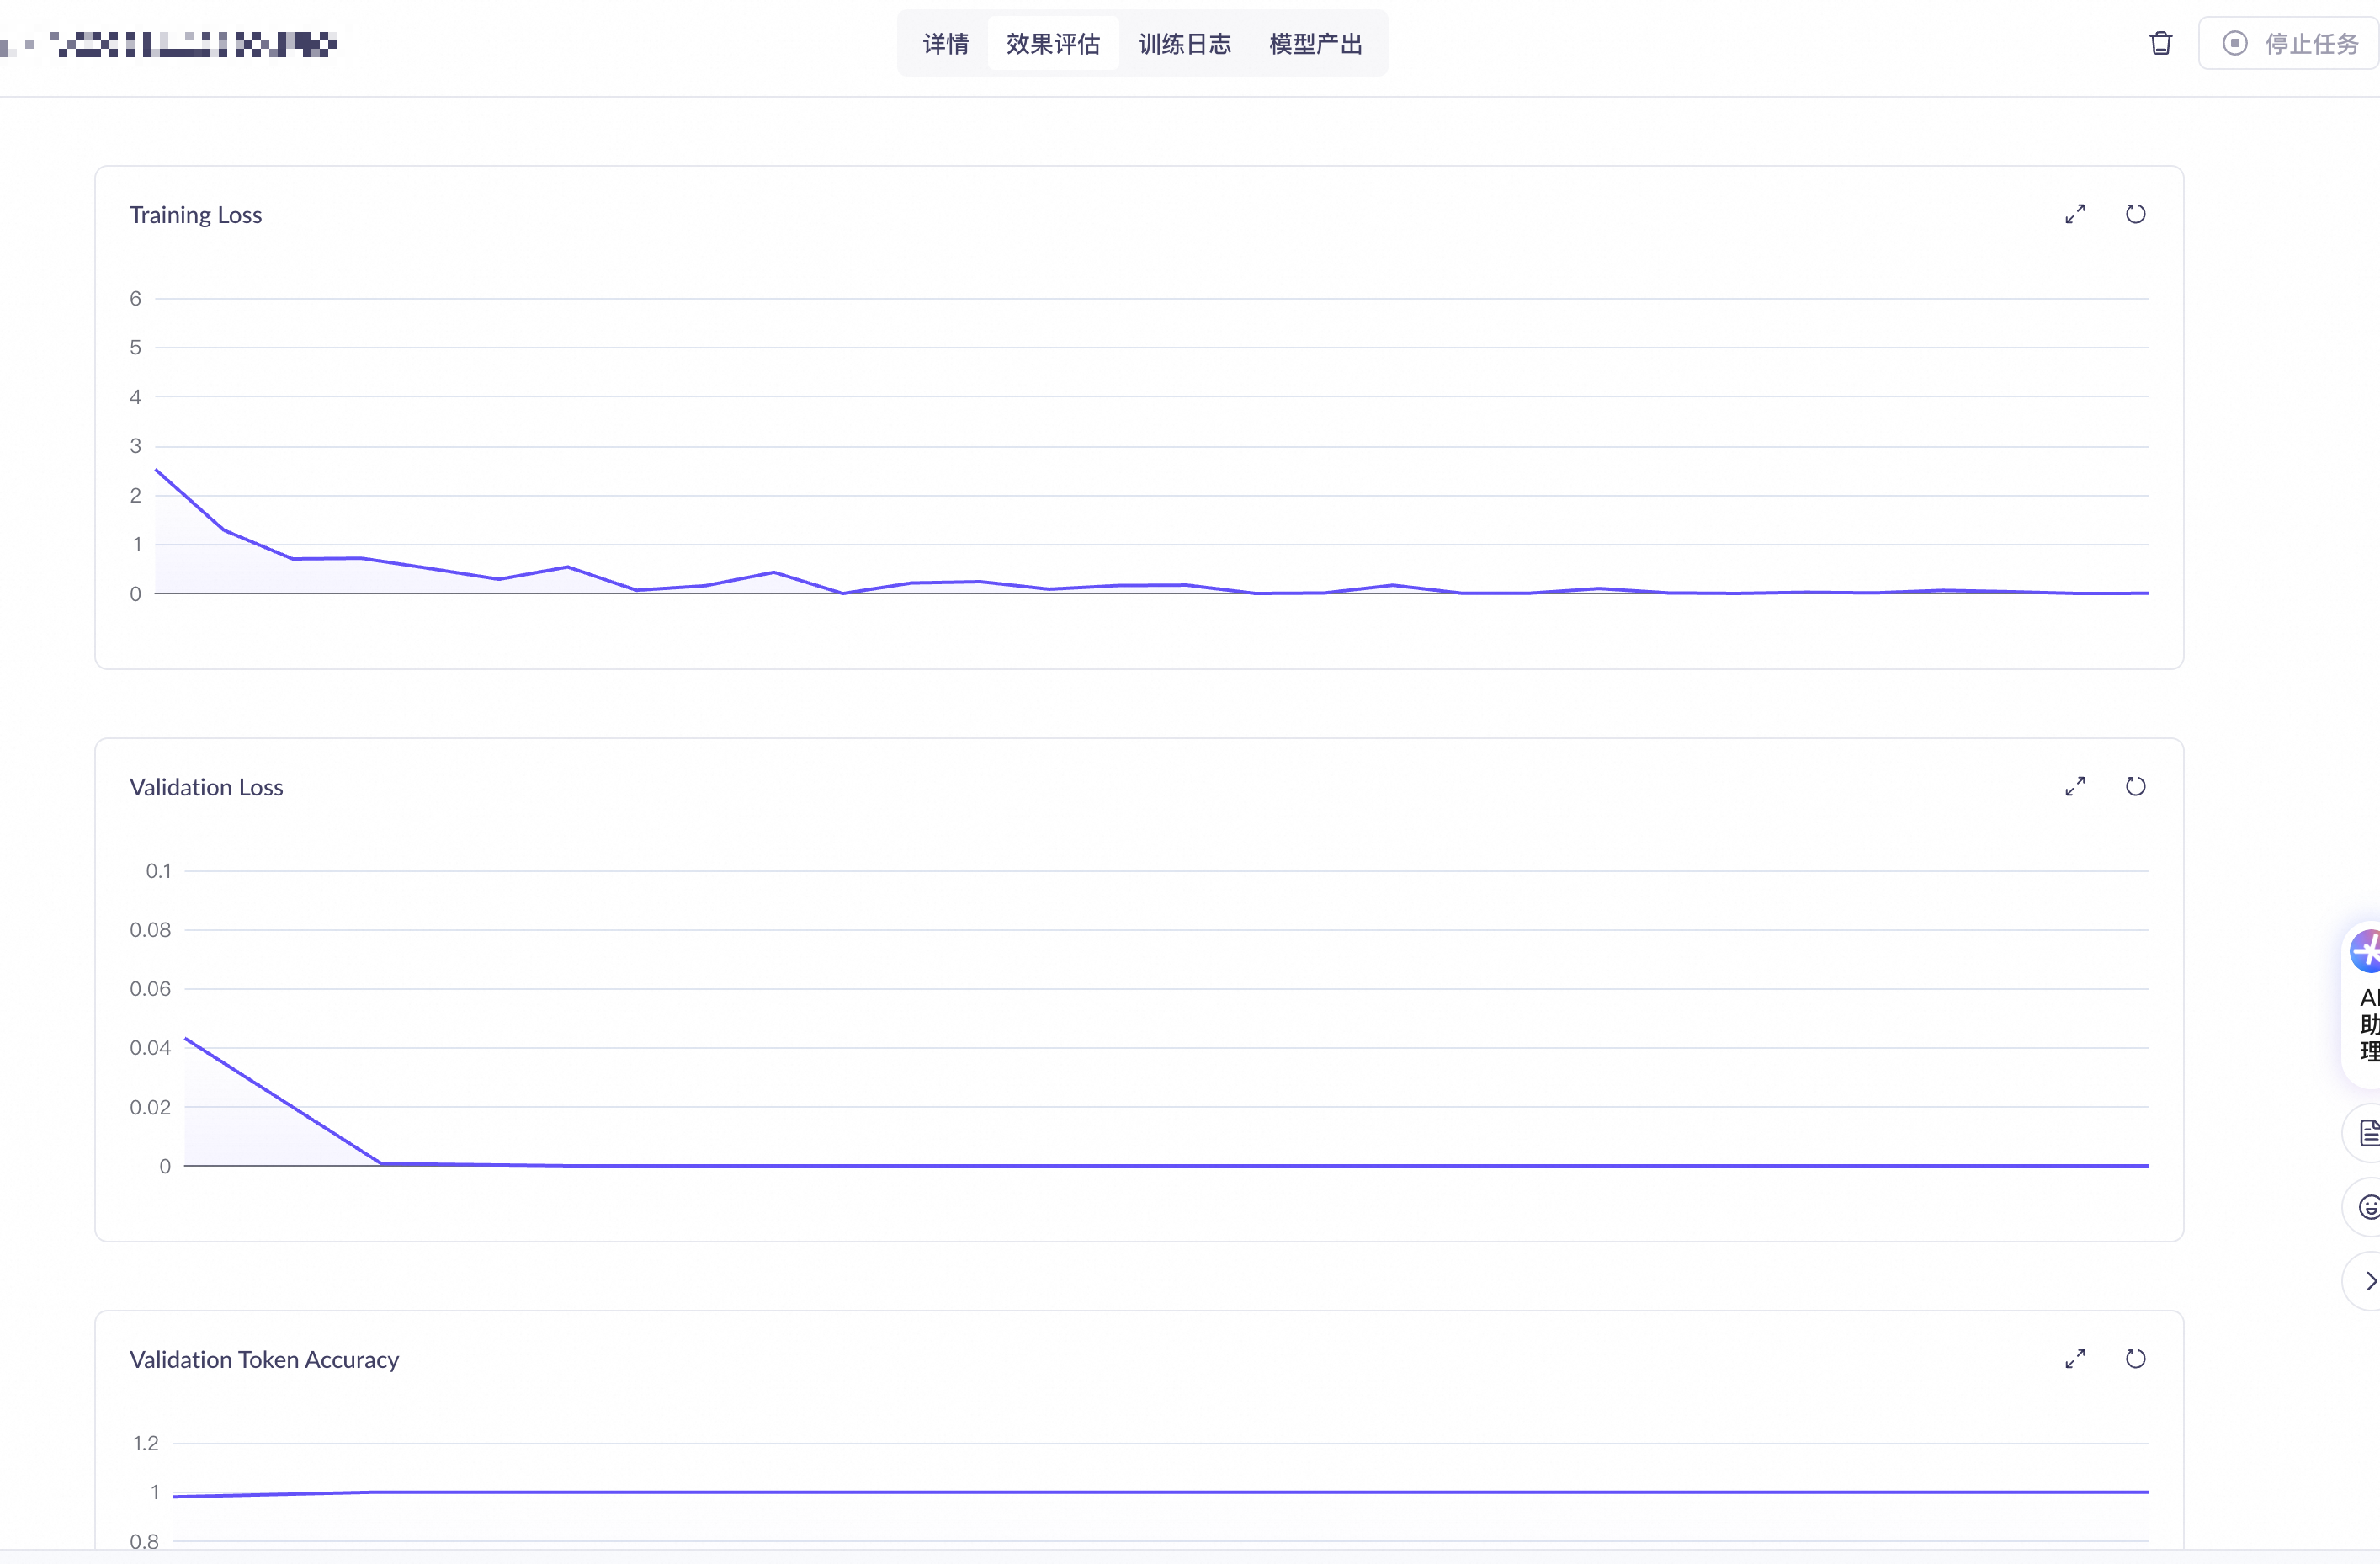The width and height of the screenshot is (2380, 1564).
Task: Expand the Training Loss chart to fullscreen
Action: coord(2075,214)
